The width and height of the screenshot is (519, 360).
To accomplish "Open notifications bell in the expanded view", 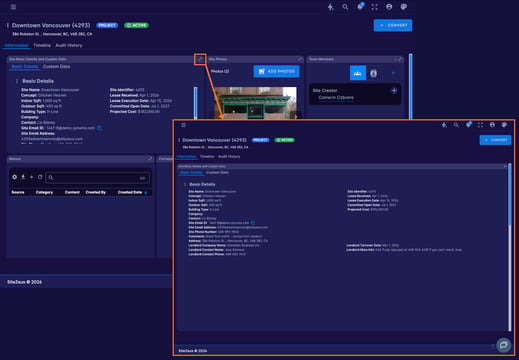I will pos(468,125).
